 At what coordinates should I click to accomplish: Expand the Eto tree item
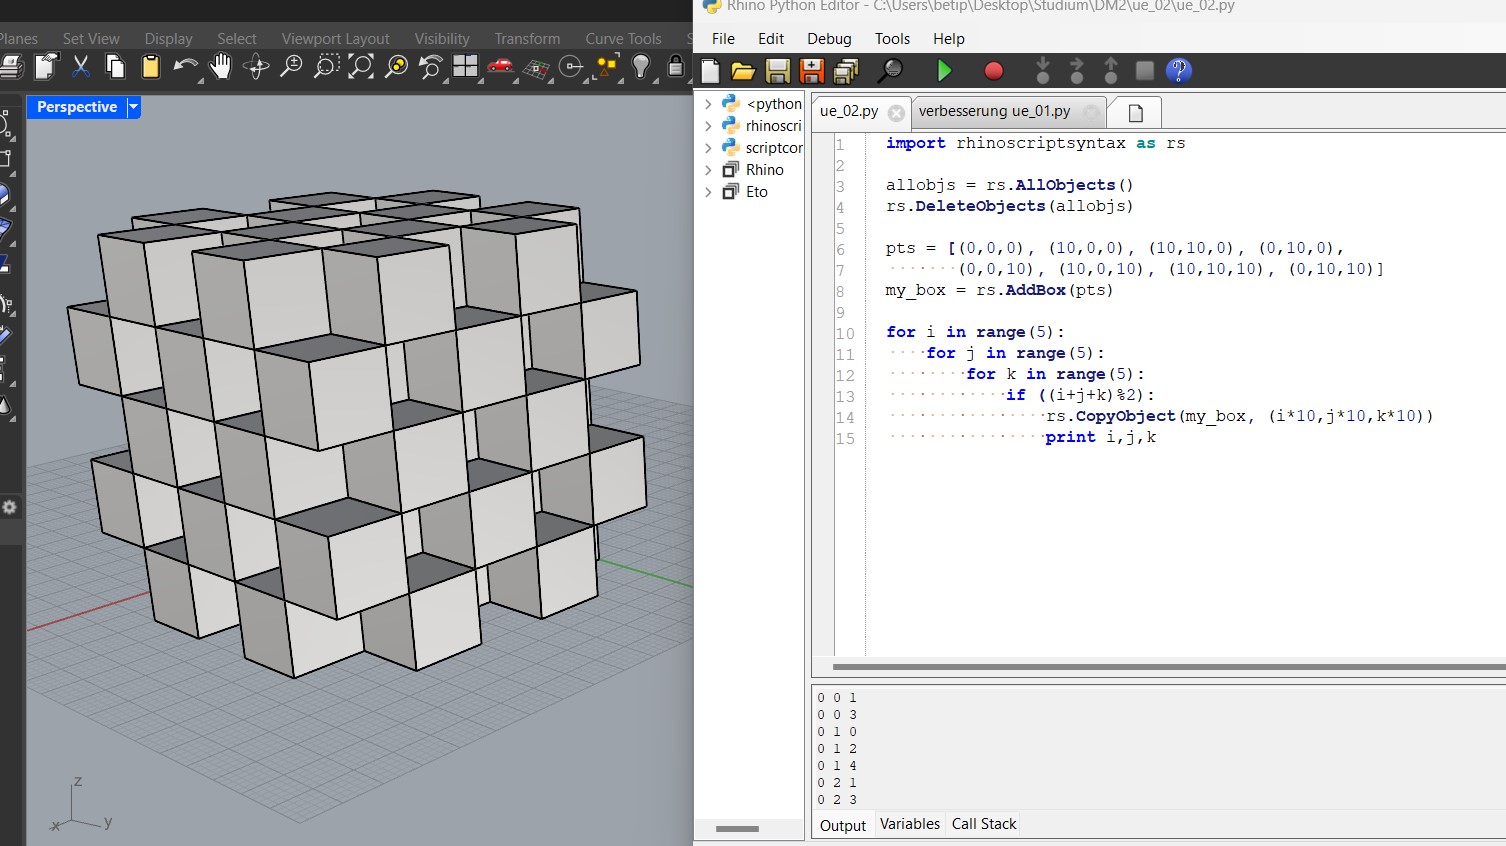[709, 191]
